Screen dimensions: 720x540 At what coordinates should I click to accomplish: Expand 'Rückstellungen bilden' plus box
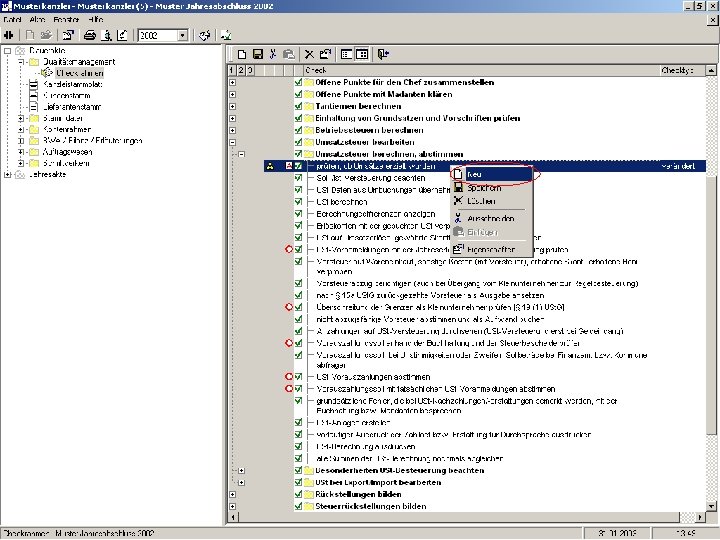click(233, 495)
